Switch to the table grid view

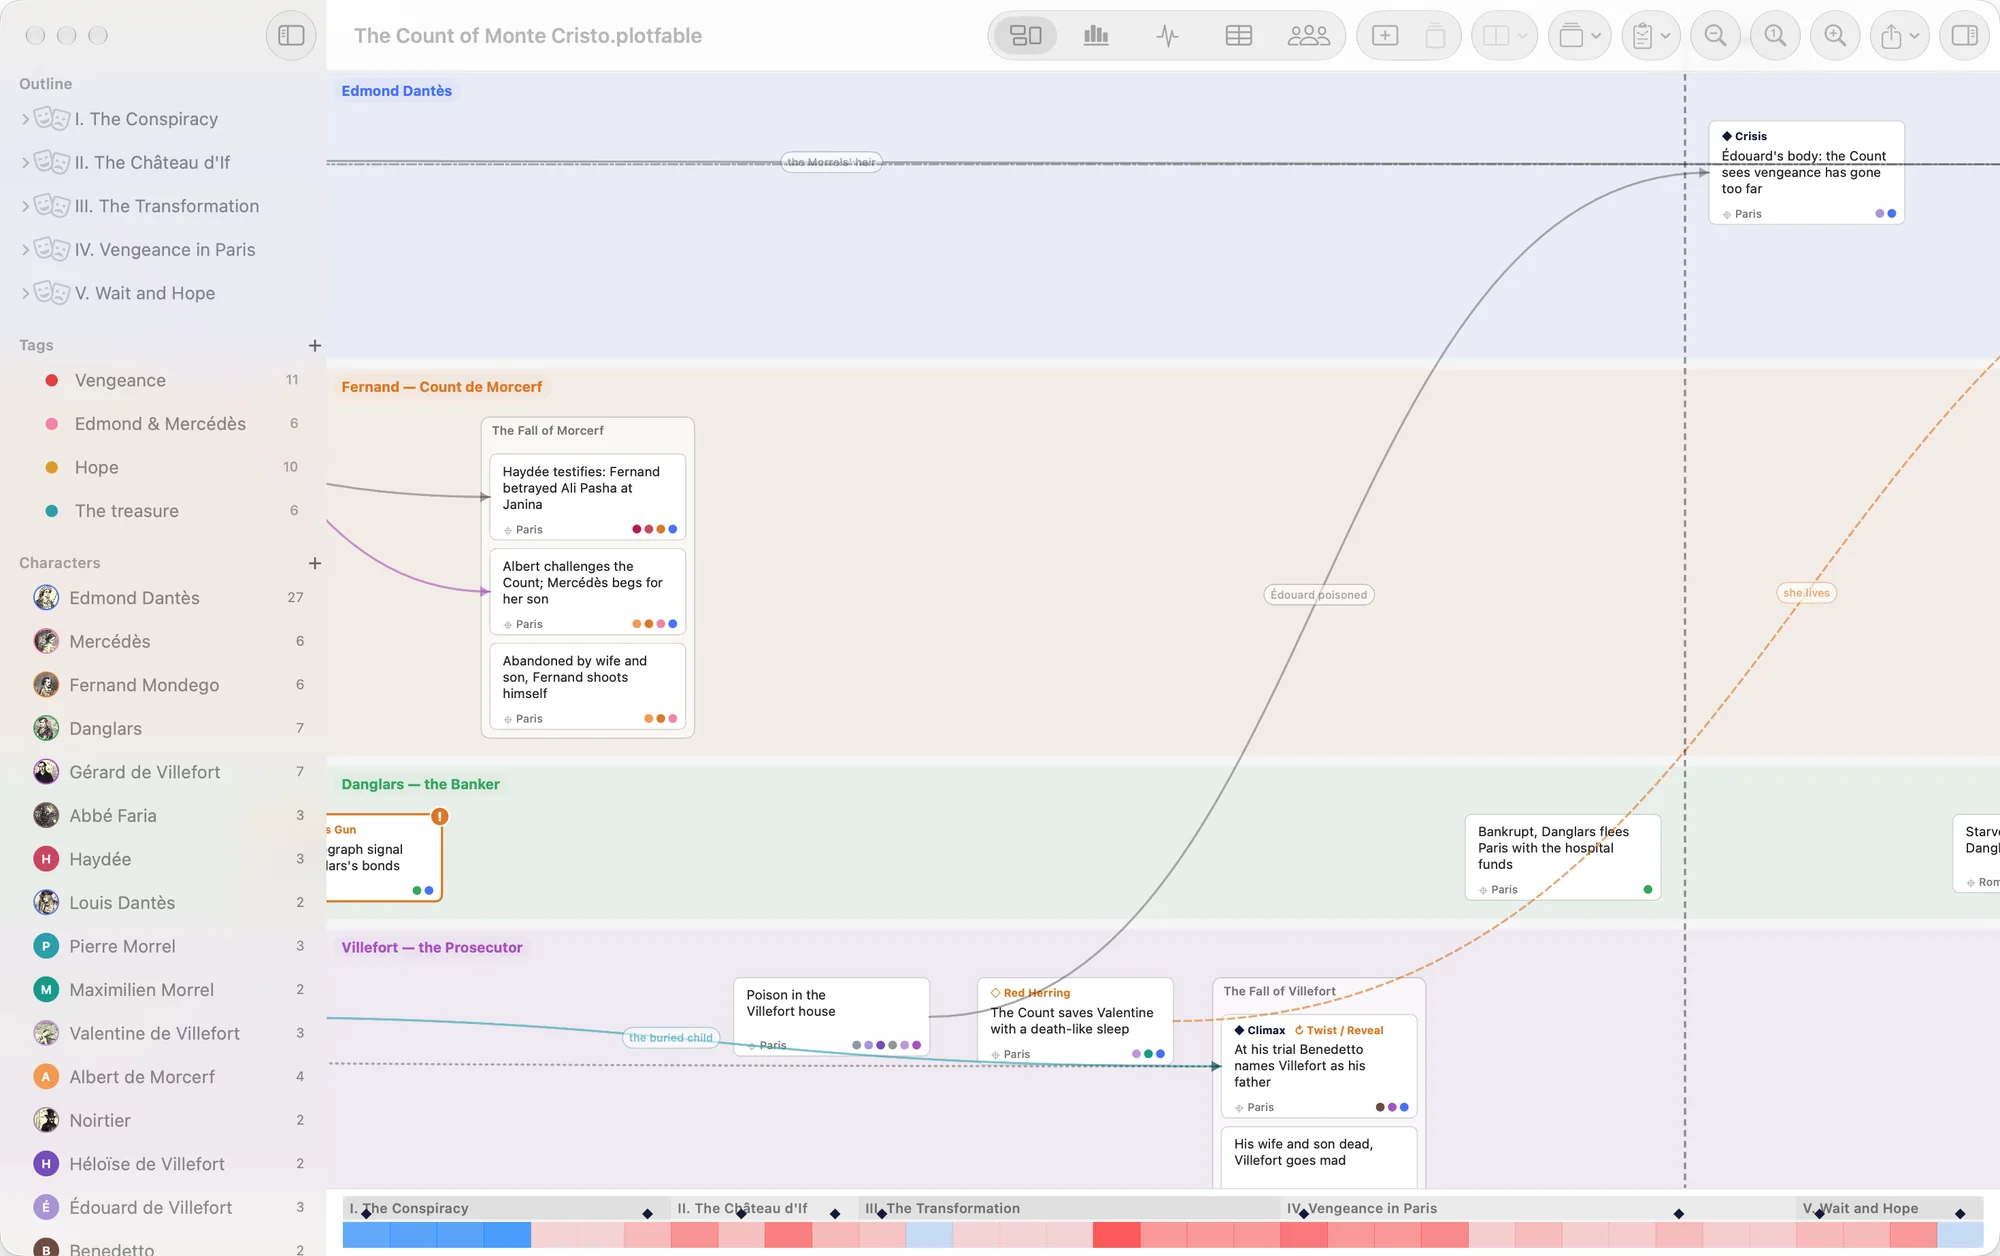click(1238, 36)
